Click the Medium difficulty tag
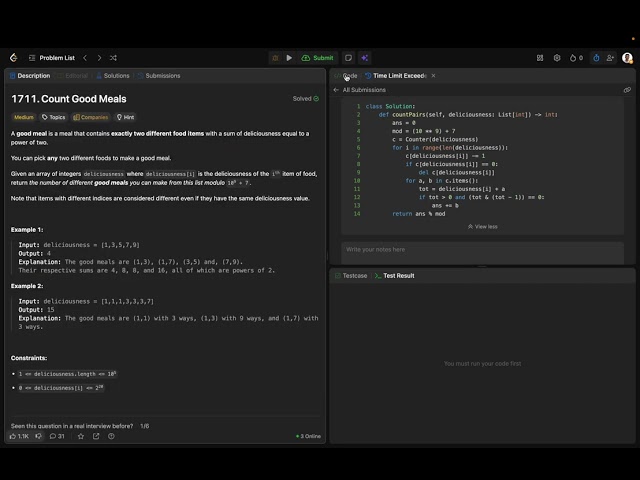The width and height of the screenshot is (640, 480). click(x=24, y=117)
